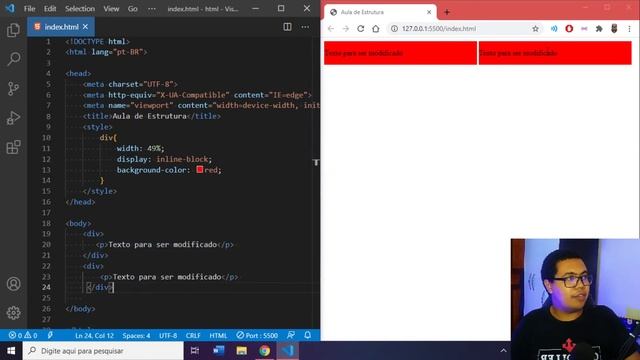Click the blue speaker extension icon in Chrome
This screenshot has height=360, width=640.
point(554,29)
